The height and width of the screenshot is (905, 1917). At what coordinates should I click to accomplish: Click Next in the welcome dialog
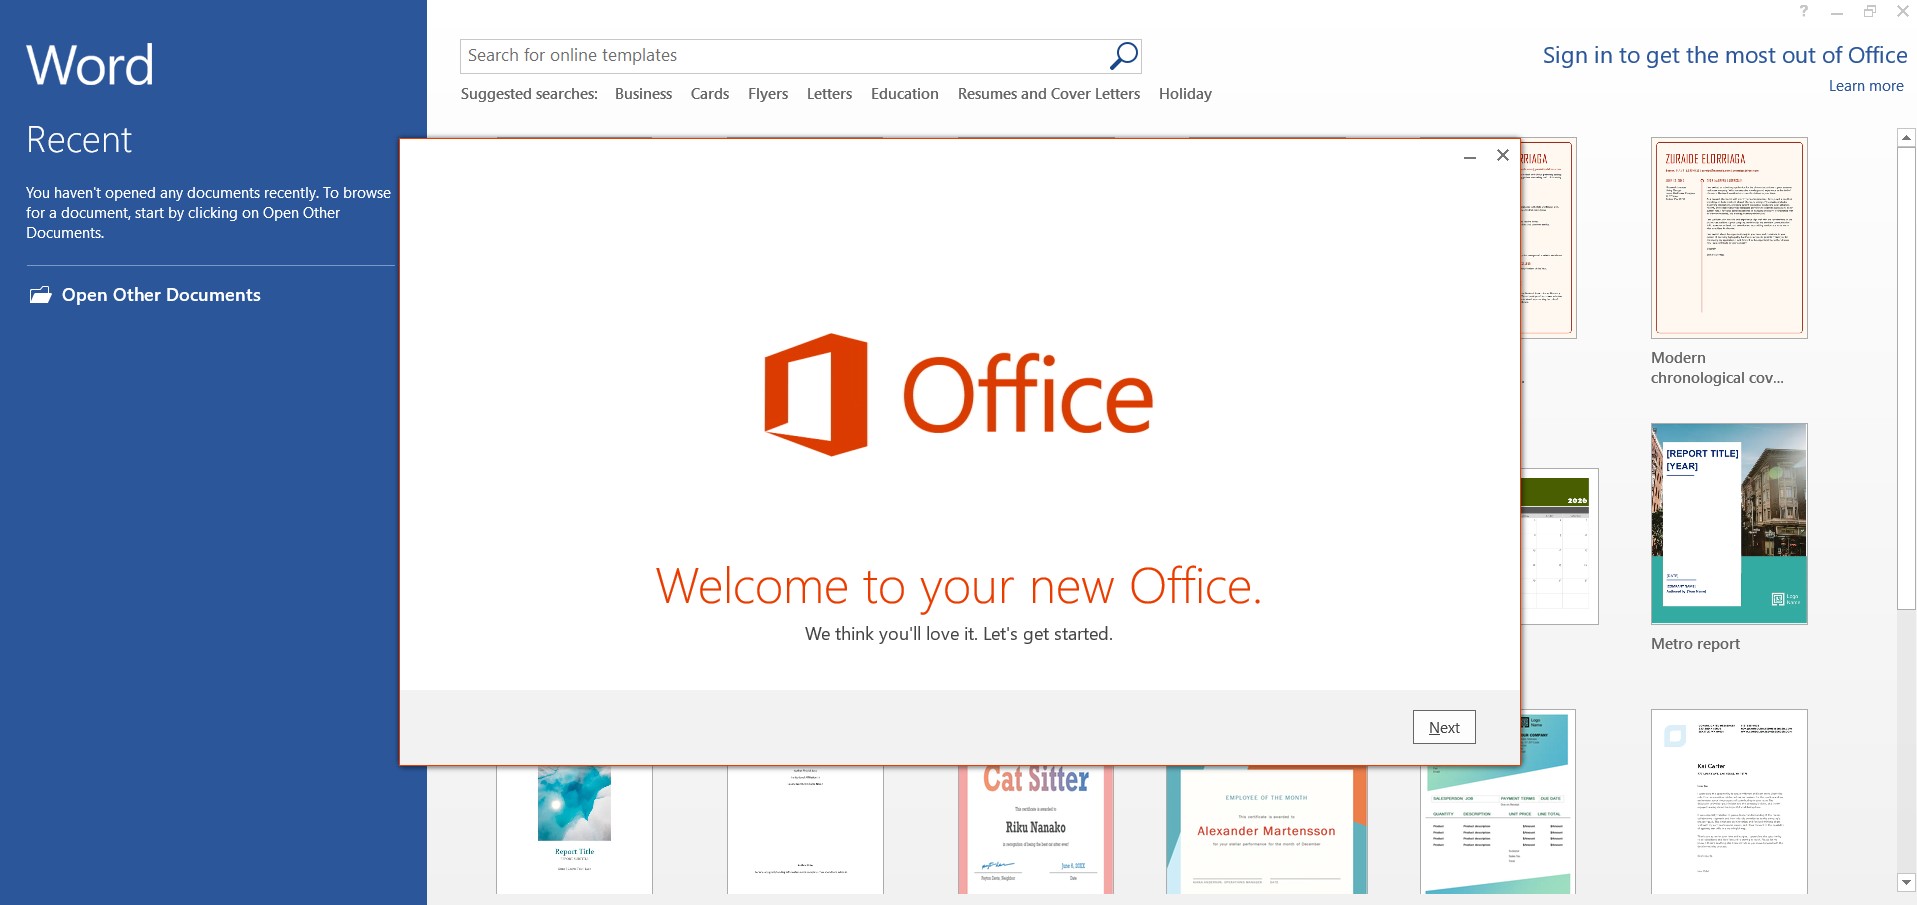(x=1443, y=727)
